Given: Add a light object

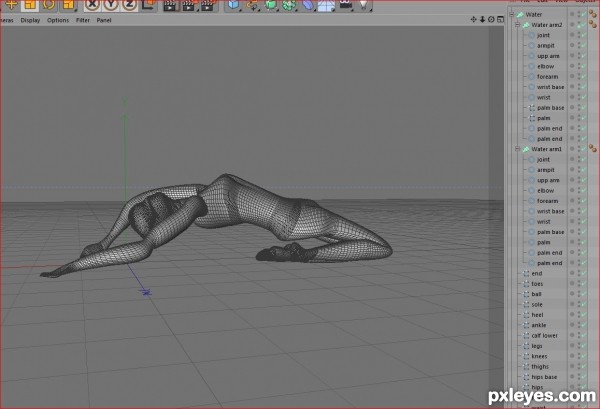Looking at the screenshot, I should coord(364,5).
